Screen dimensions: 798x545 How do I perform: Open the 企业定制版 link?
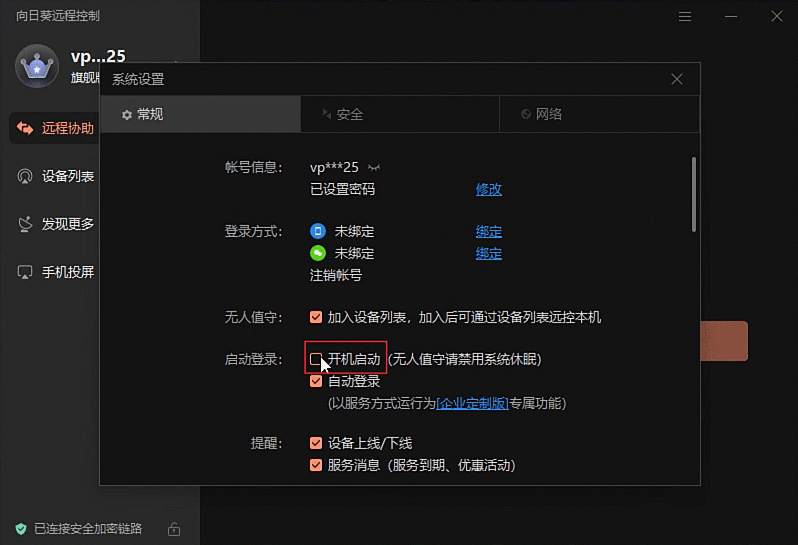[x=473, y=403]
